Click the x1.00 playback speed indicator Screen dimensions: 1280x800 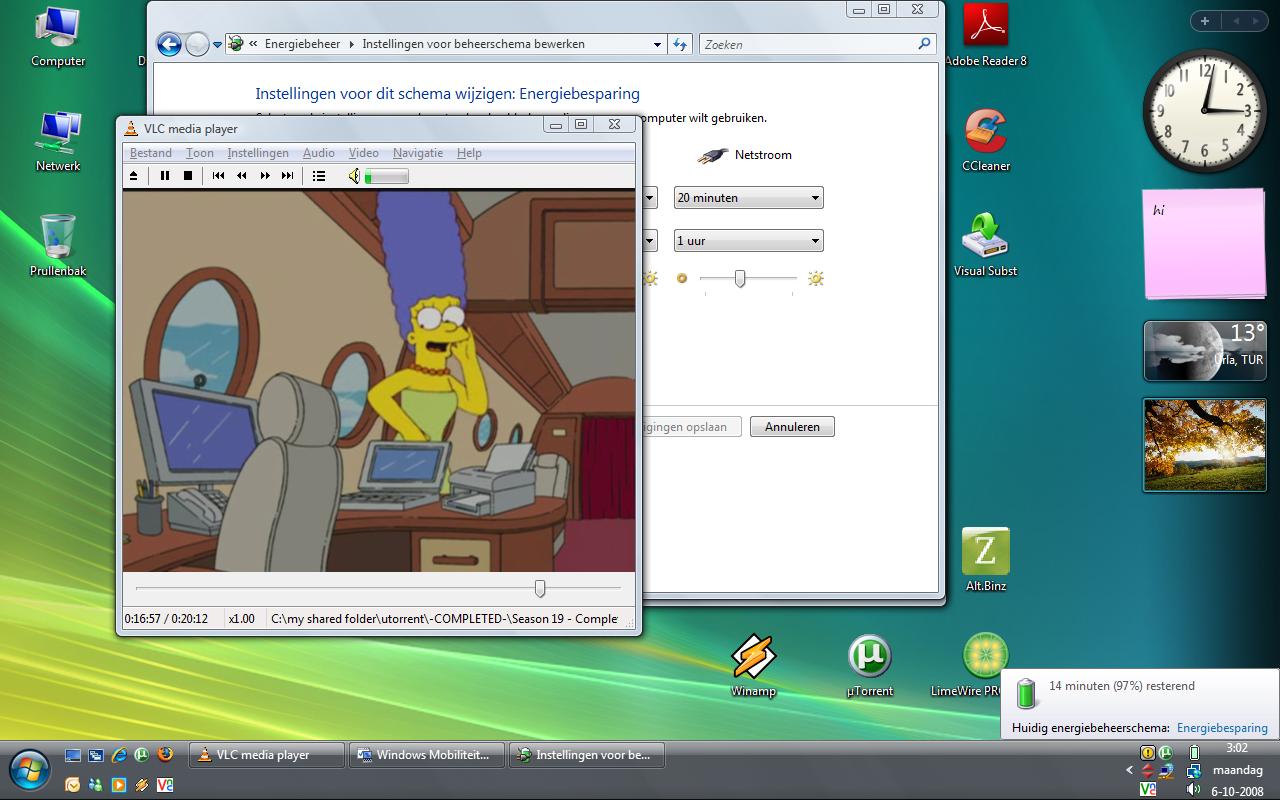242,619
